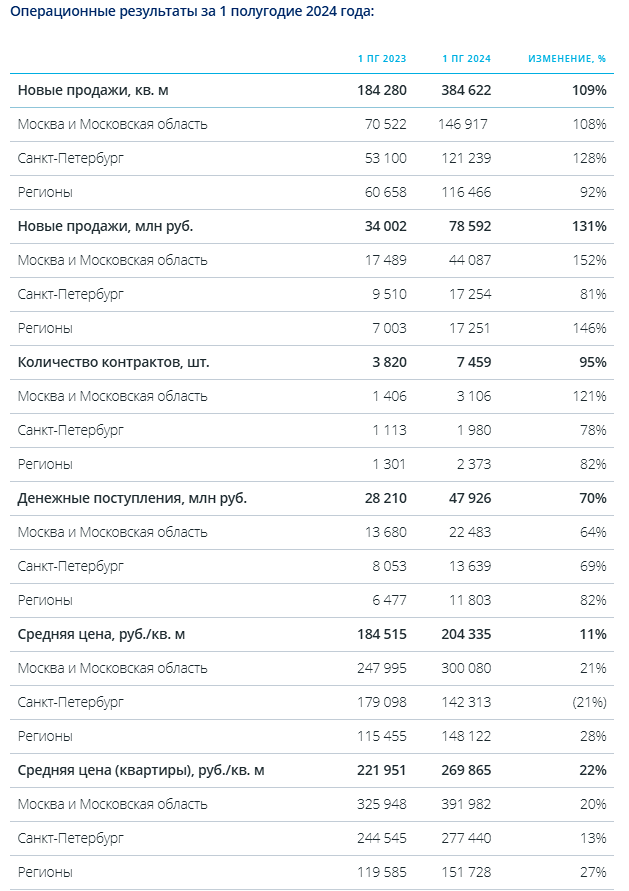Click the 269 865 apartment average price

tap(466, 770)
